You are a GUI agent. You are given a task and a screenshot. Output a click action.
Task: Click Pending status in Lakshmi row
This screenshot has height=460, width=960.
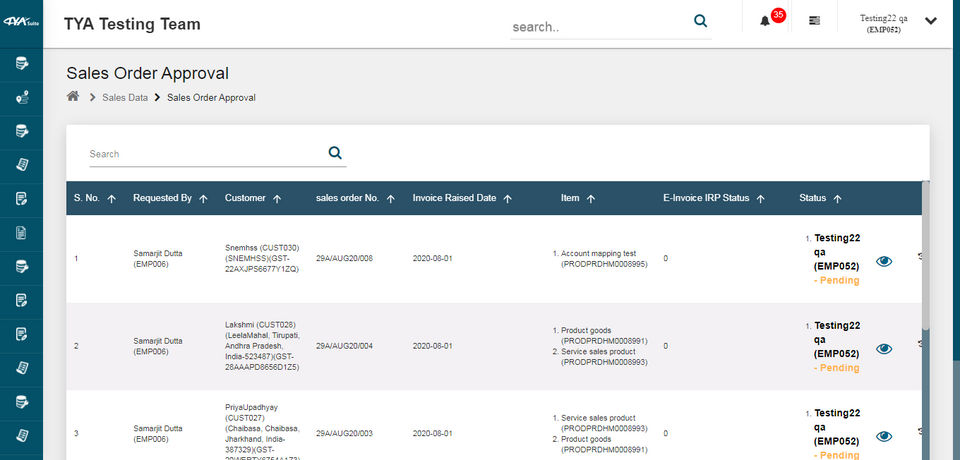point(836,368)
